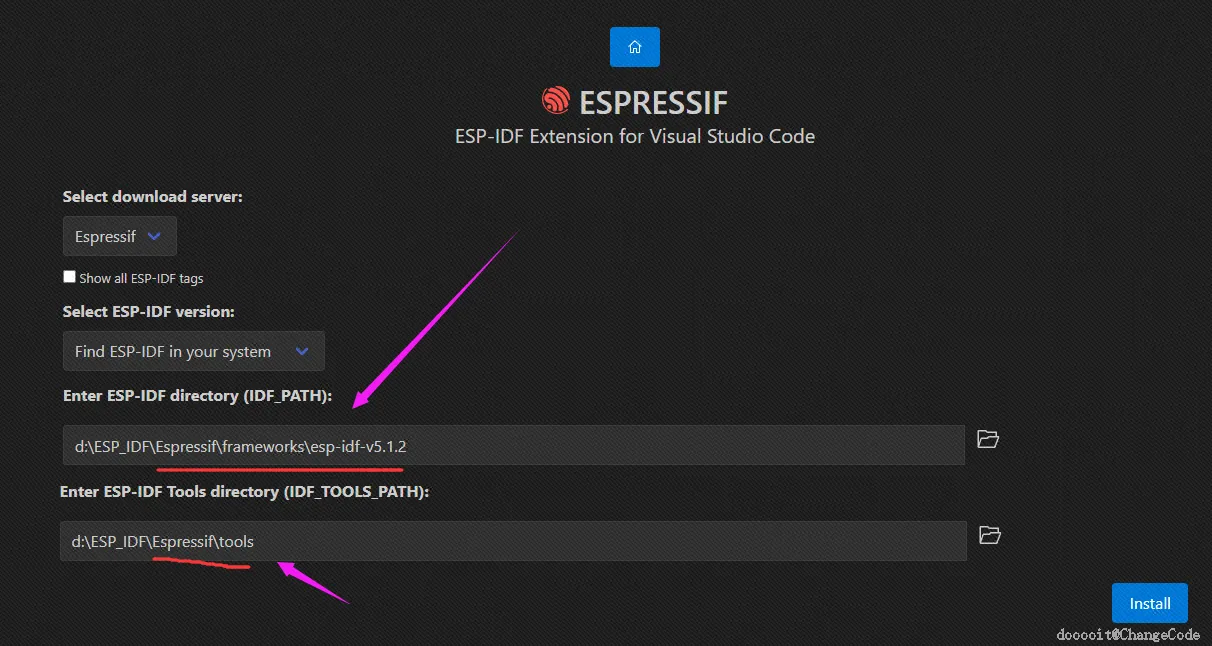Click the chevron in the ESP-IDF version selector

pyautogui.click(x=303, y=351)
